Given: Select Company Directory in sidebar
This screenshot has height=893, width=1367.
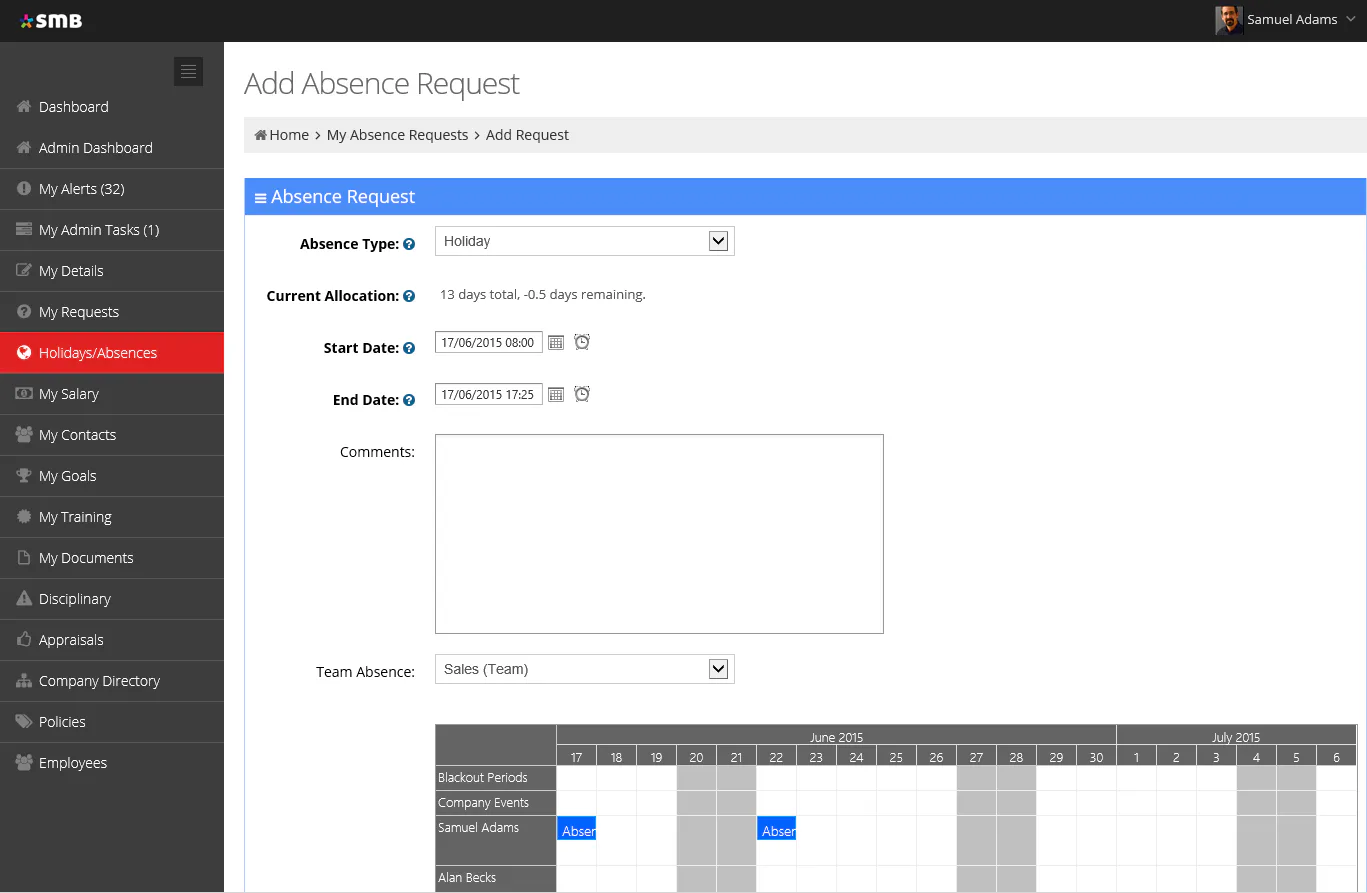Looking at the screenshot, I should [99, 681].
